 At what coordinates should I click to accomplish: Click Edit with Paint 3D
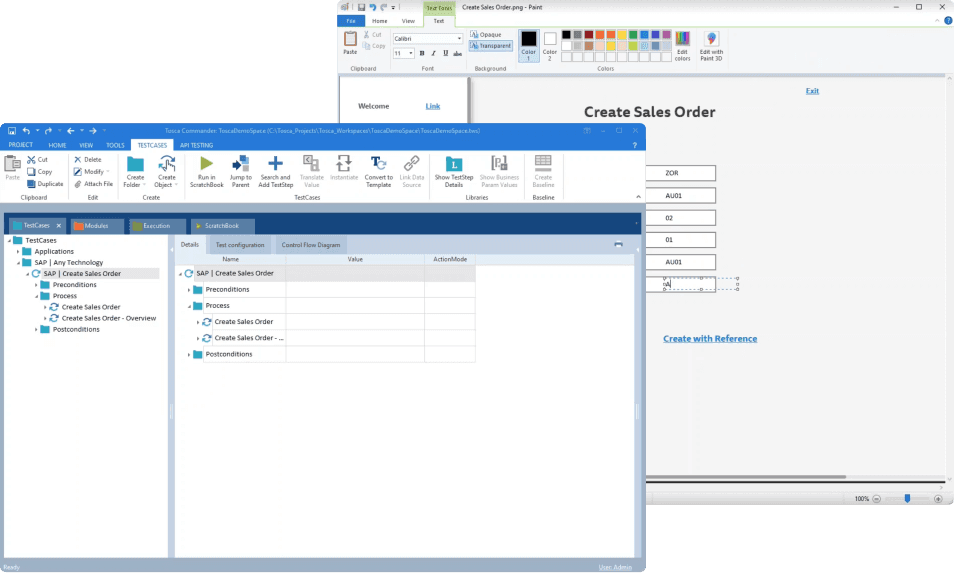tap(711, 46)
